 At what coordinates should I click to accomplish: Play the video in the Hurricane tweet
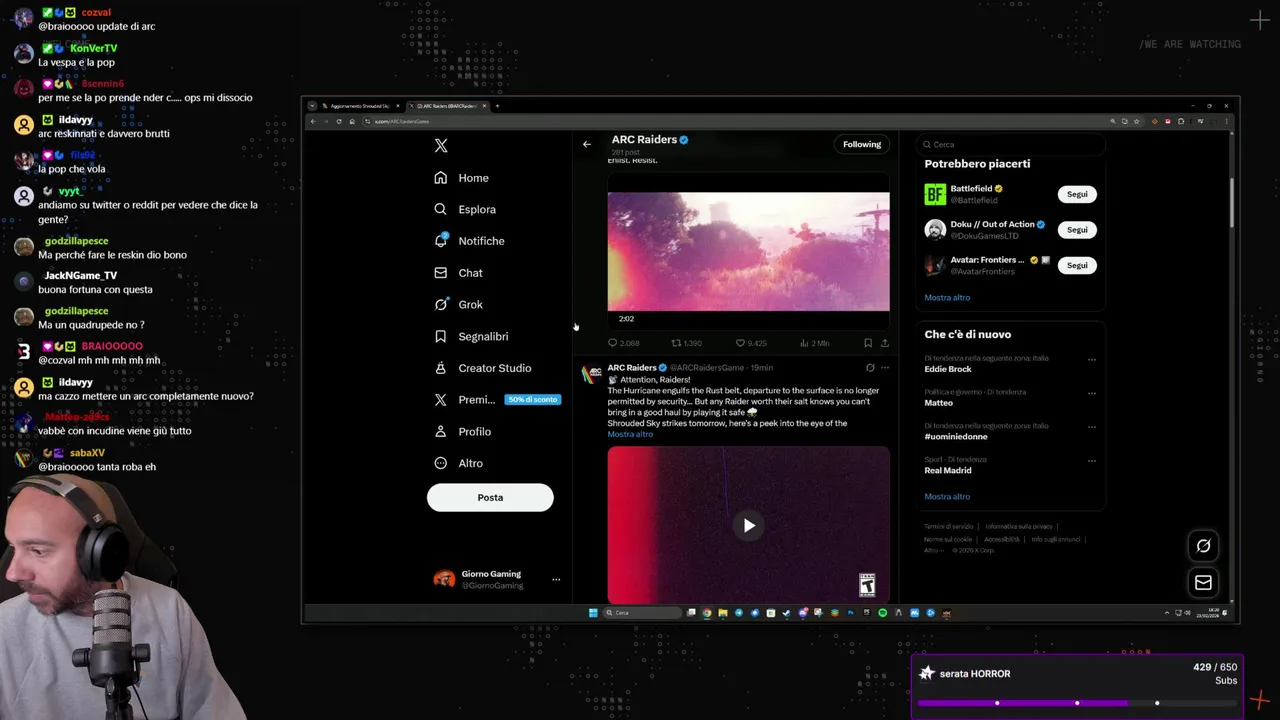749,525
